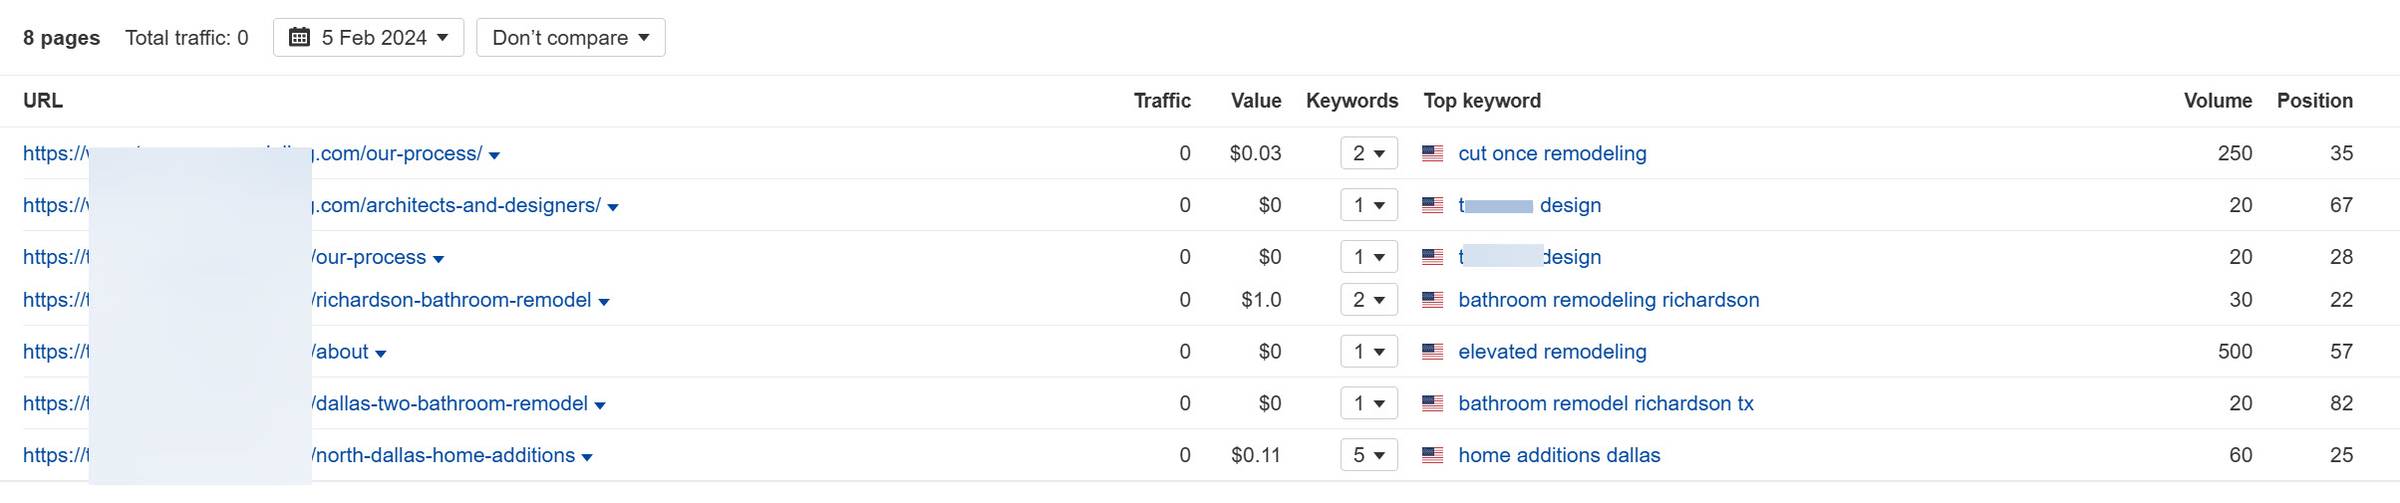This screenshot has height=503, width=2400.
Task: Click US flag icon beside cut once remodeling
Action: (1432, 154)
